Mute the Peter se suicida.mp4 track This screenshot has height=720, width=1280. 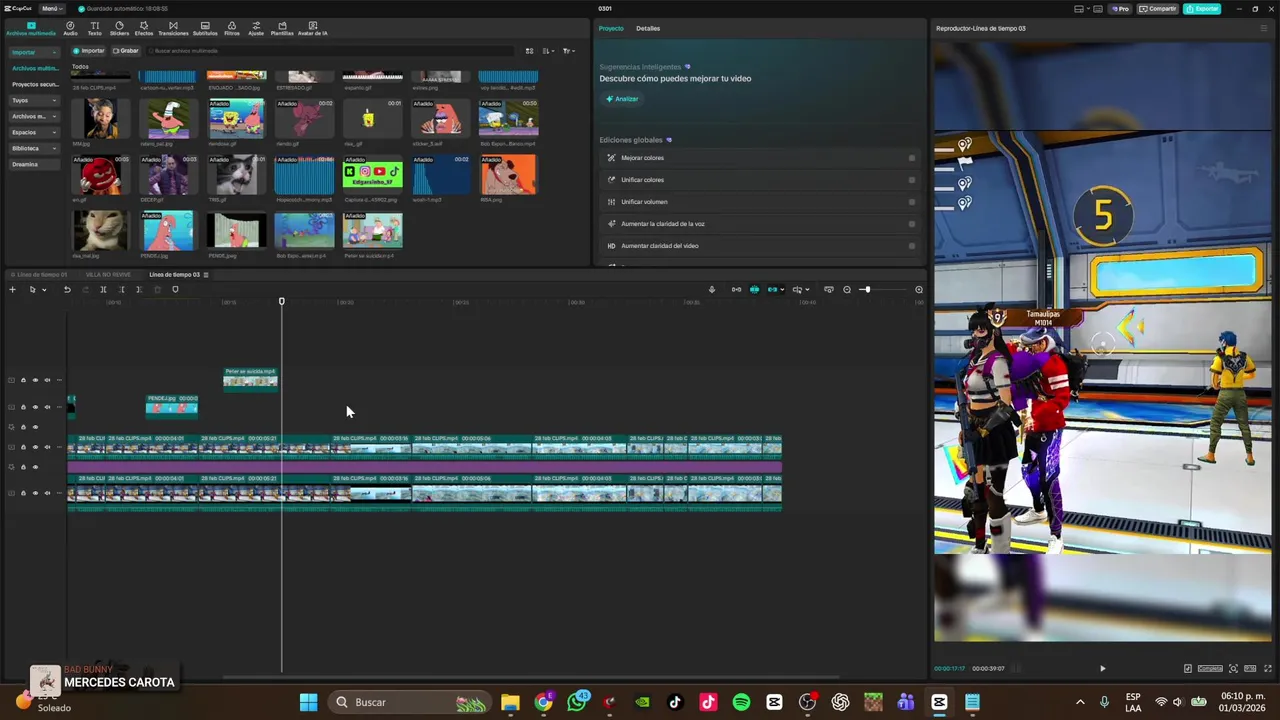[47, 380]
